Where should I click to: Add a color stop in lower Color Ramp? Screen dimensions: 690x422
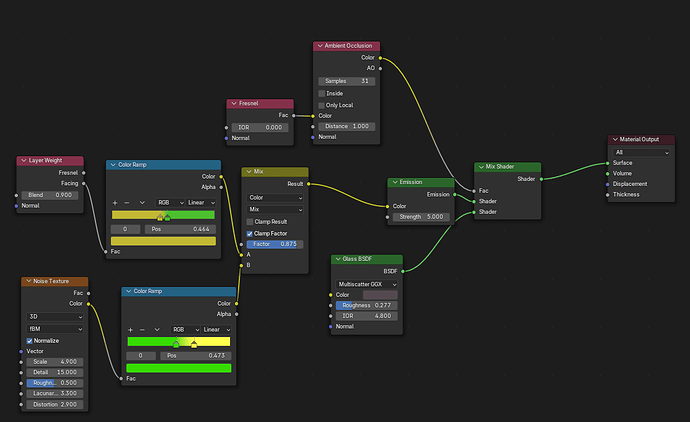[x=130, y=330]
